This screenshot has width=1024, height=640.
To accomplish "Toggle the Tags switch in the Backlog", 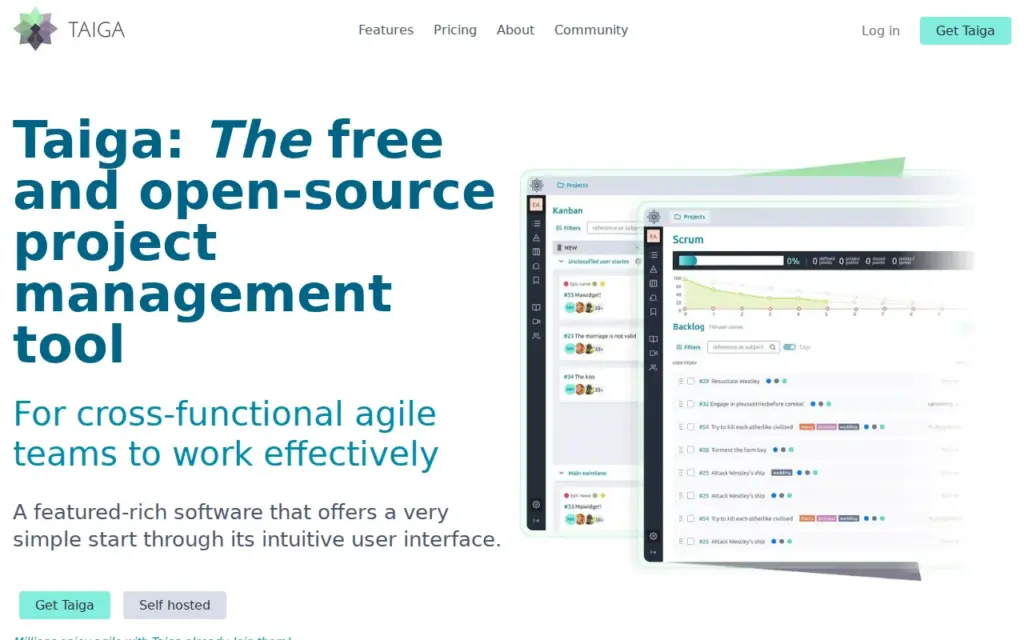I will tap(790, 347).
